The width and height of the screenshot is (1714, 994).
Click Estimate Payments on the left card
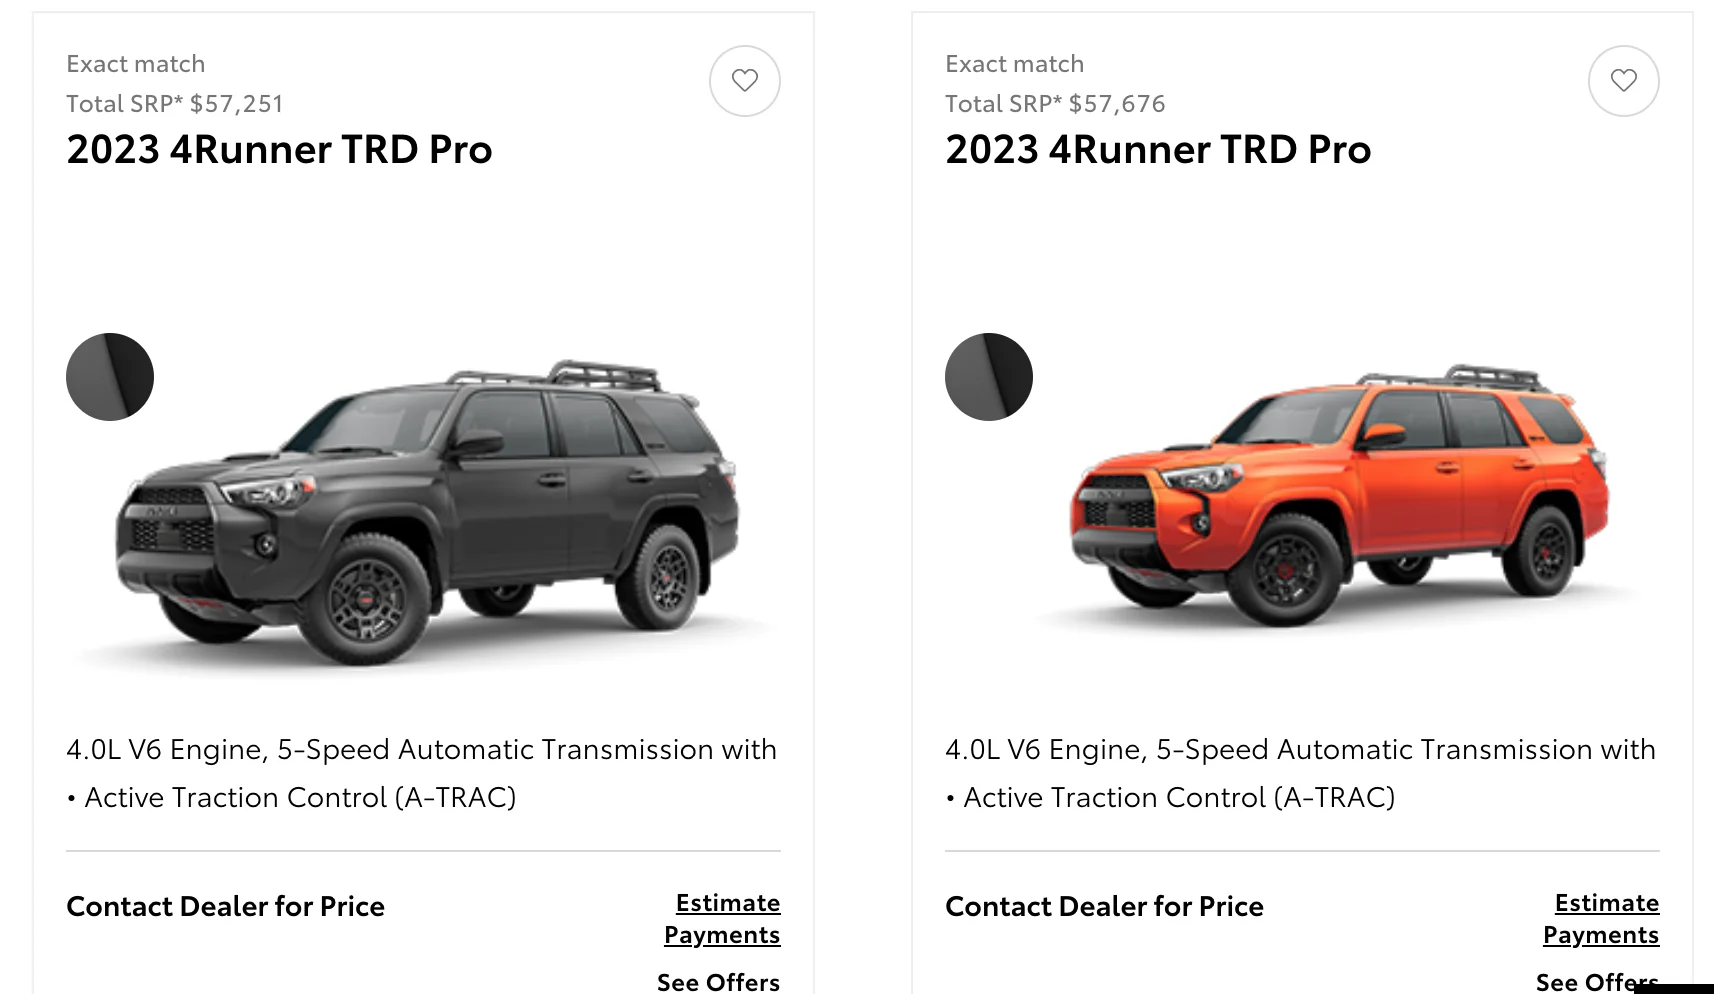[722, 919]
